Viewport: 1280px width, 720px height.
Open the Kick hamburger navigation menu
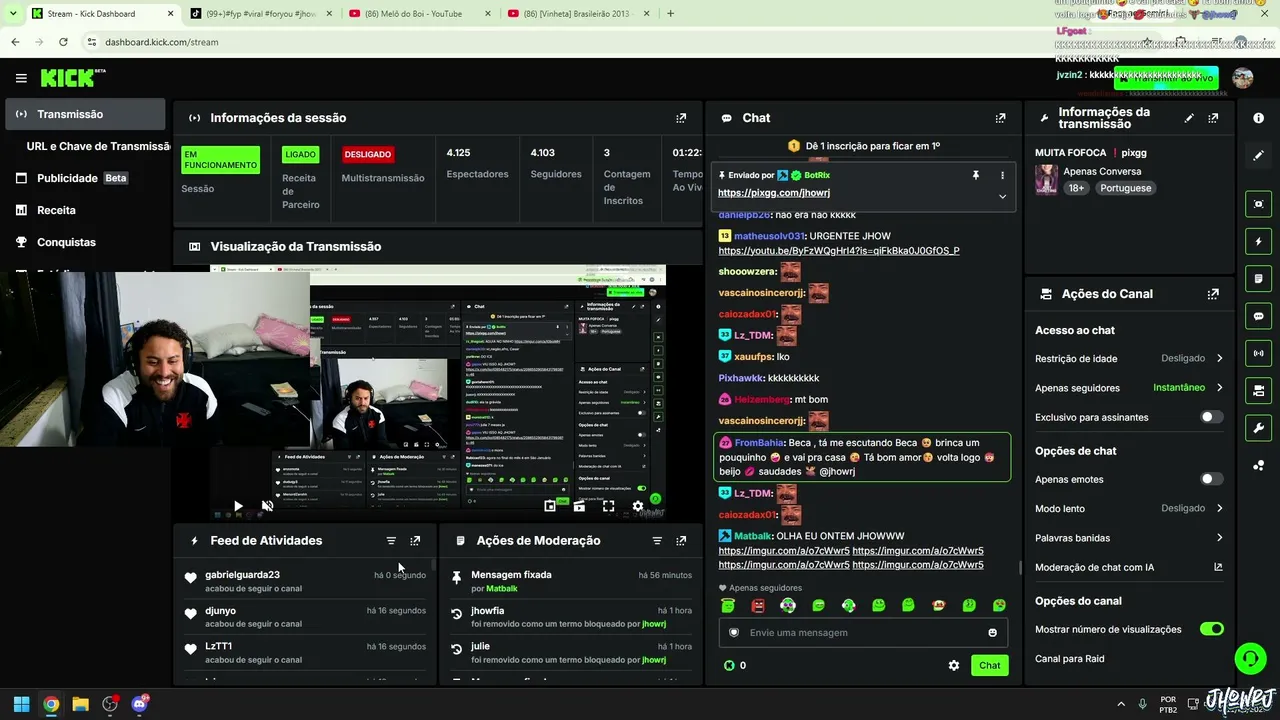click(21, 78)
